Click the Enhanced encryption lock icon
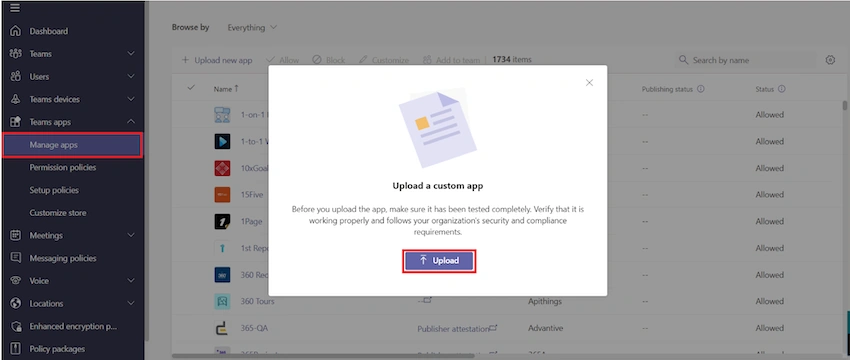Image resolution: width=850 pixels, height=360 pixels. pyautogui.click(x=16, y=326)
